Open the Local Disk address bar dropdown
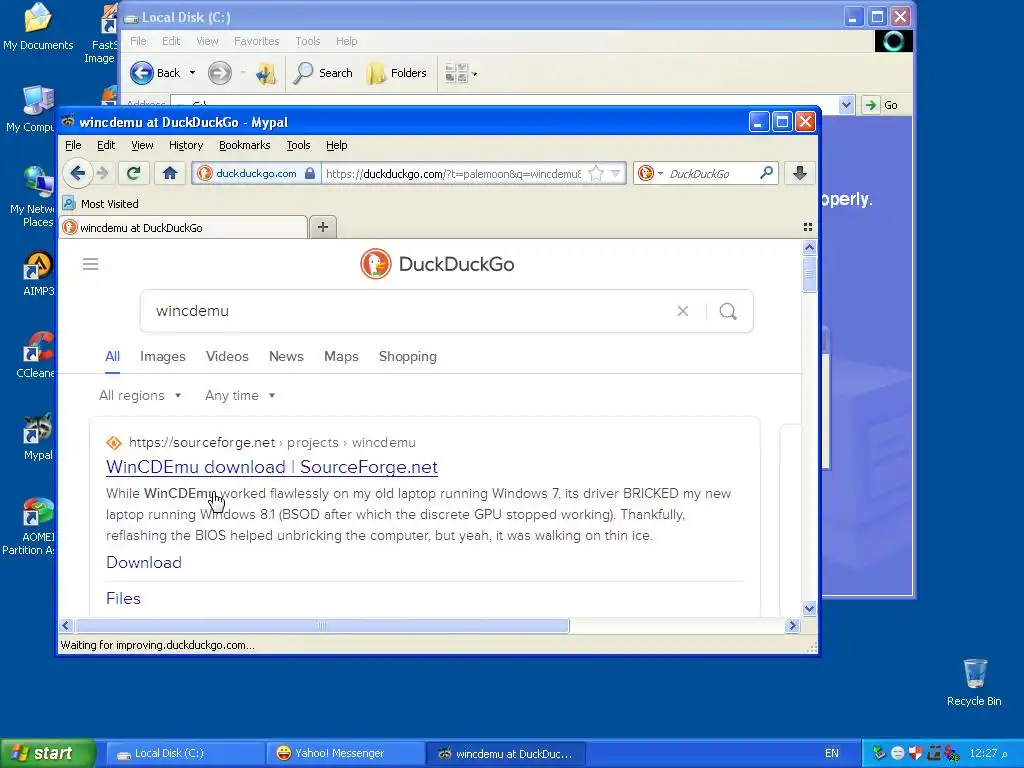This screenshot has width=1024, height=768. [846, 104]
